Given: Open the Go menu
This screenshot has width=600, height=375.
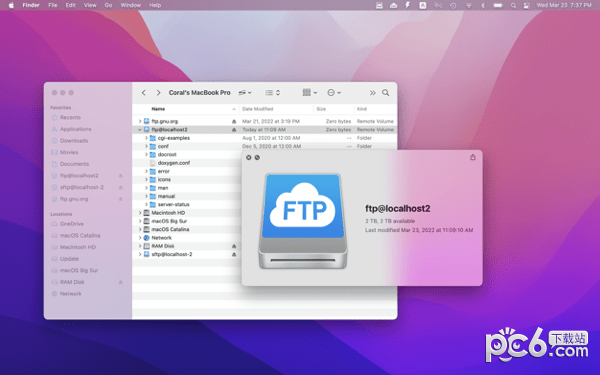Looking at the screenshot, I should [x=108, y=5].
